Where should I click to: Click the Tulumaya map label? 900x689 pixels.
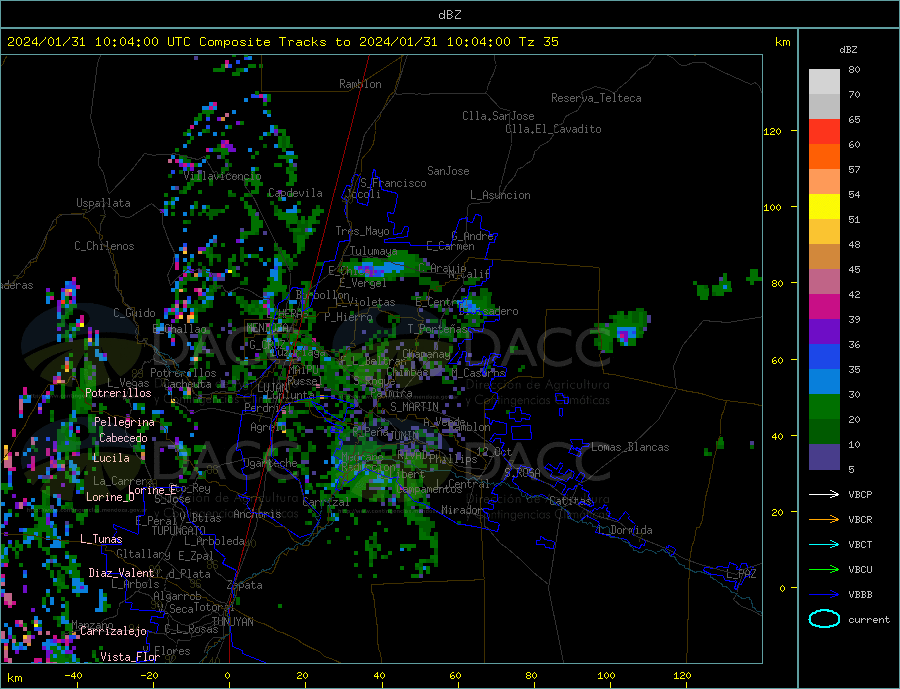pyautogui.click(x=374, y=251)
